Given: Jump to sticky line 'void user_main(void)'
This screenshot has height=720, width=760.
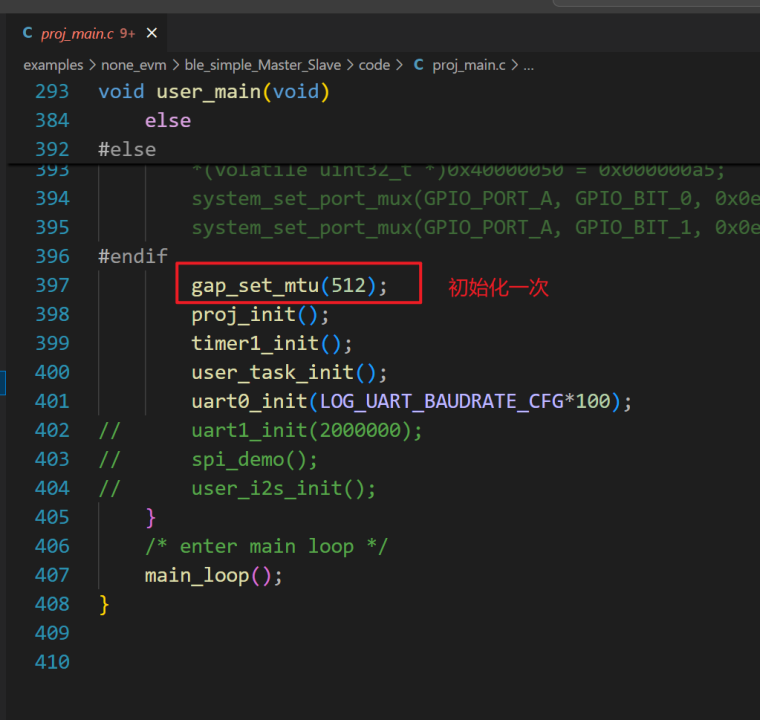Looking at the screenshot, I should coord(214,92).
